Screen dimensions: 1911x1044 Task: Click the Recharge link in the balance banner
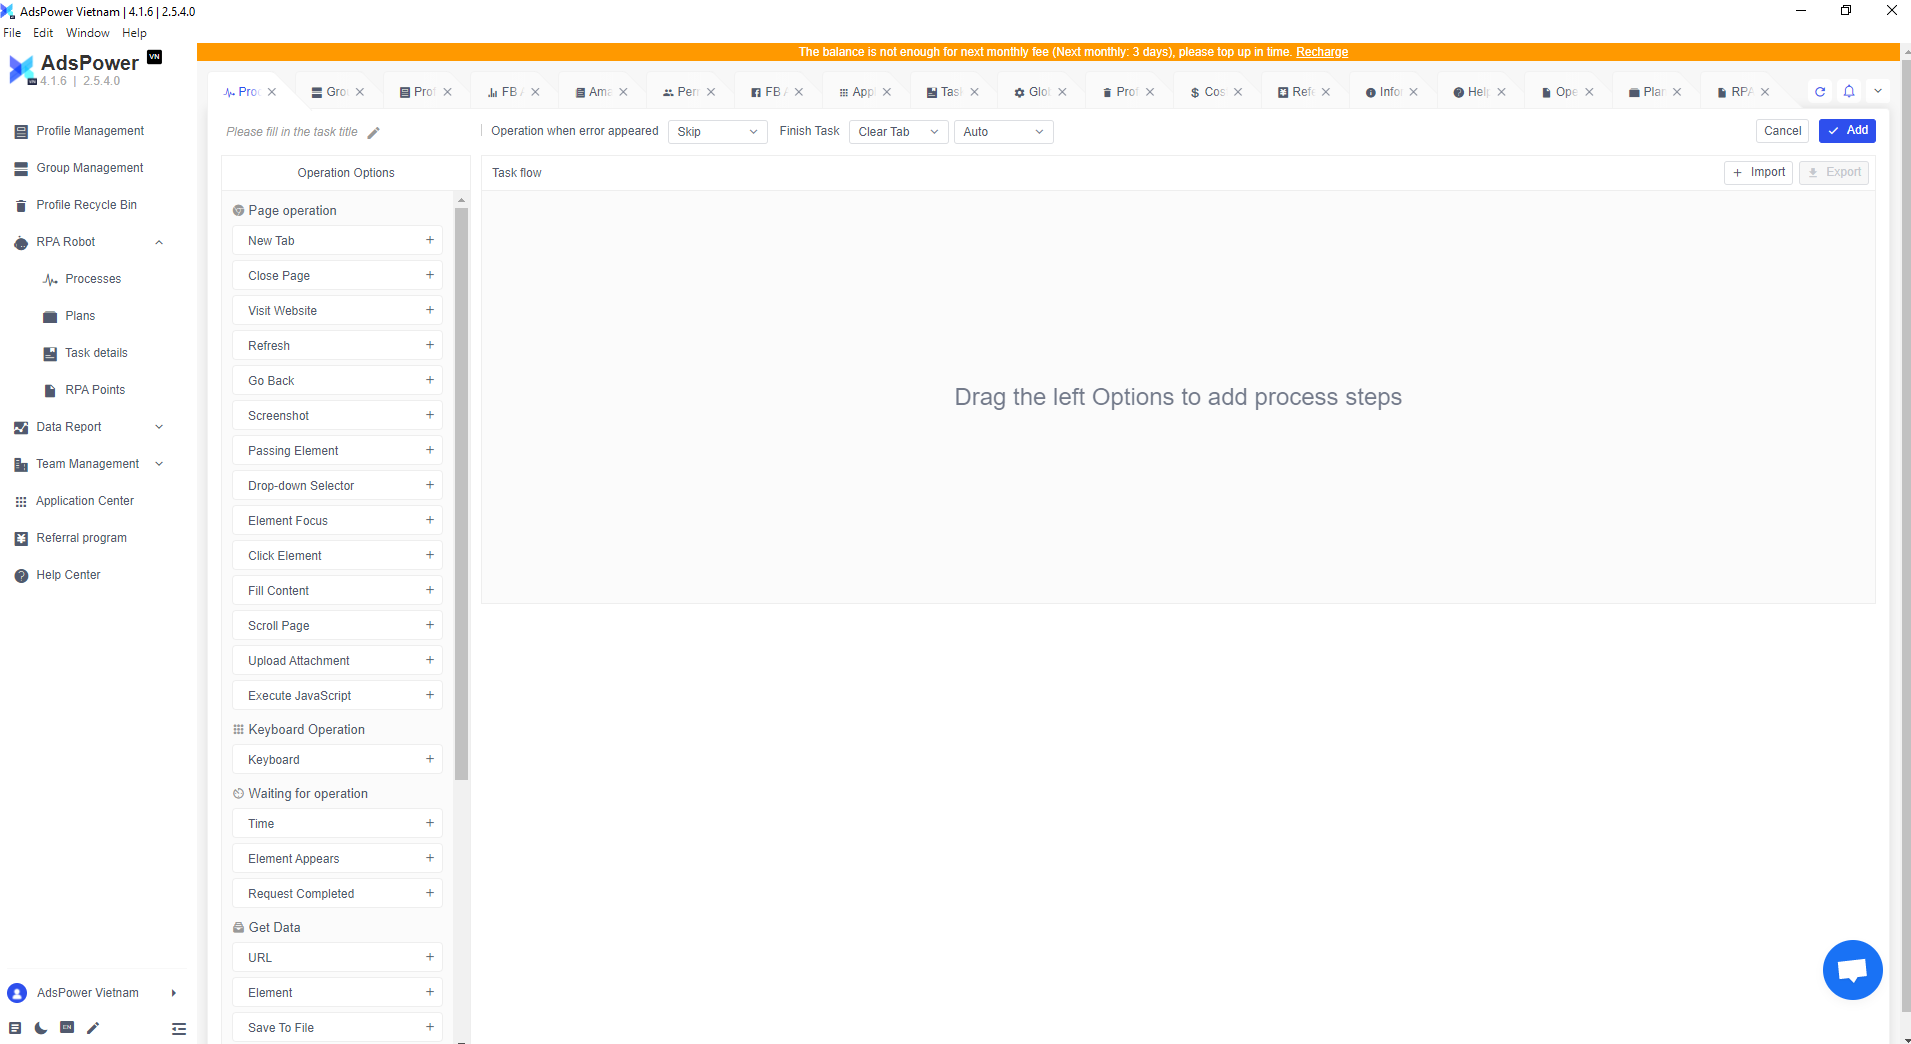[x=1321, y=51]
